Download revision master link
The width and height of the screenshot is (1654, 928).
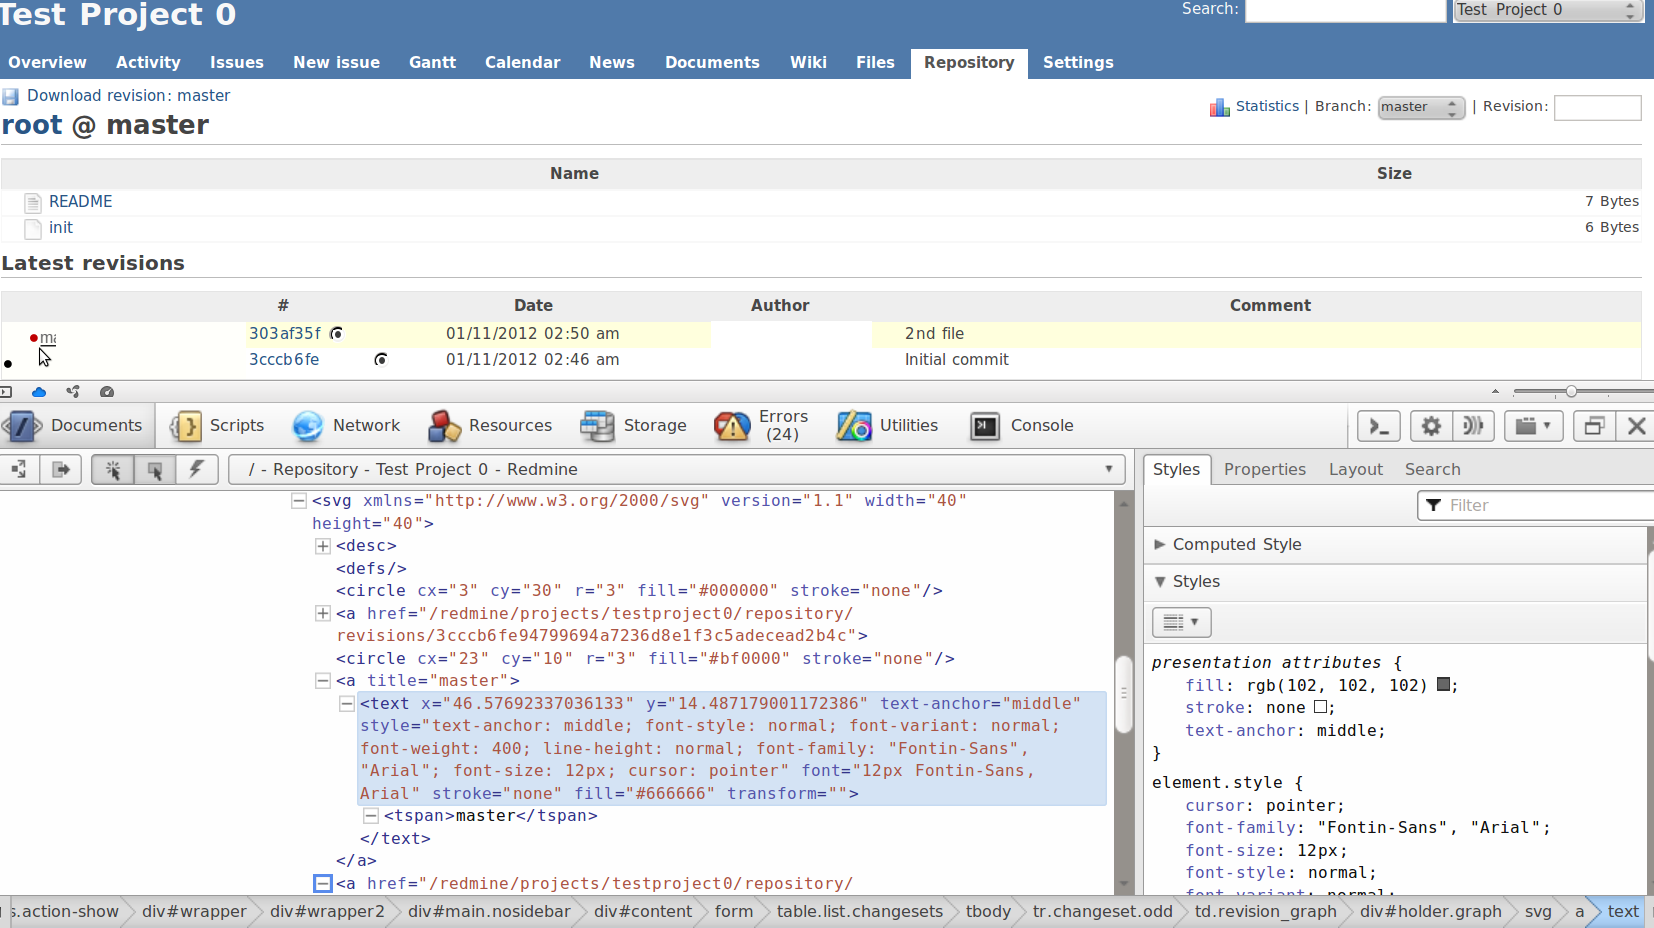[128, 95]
